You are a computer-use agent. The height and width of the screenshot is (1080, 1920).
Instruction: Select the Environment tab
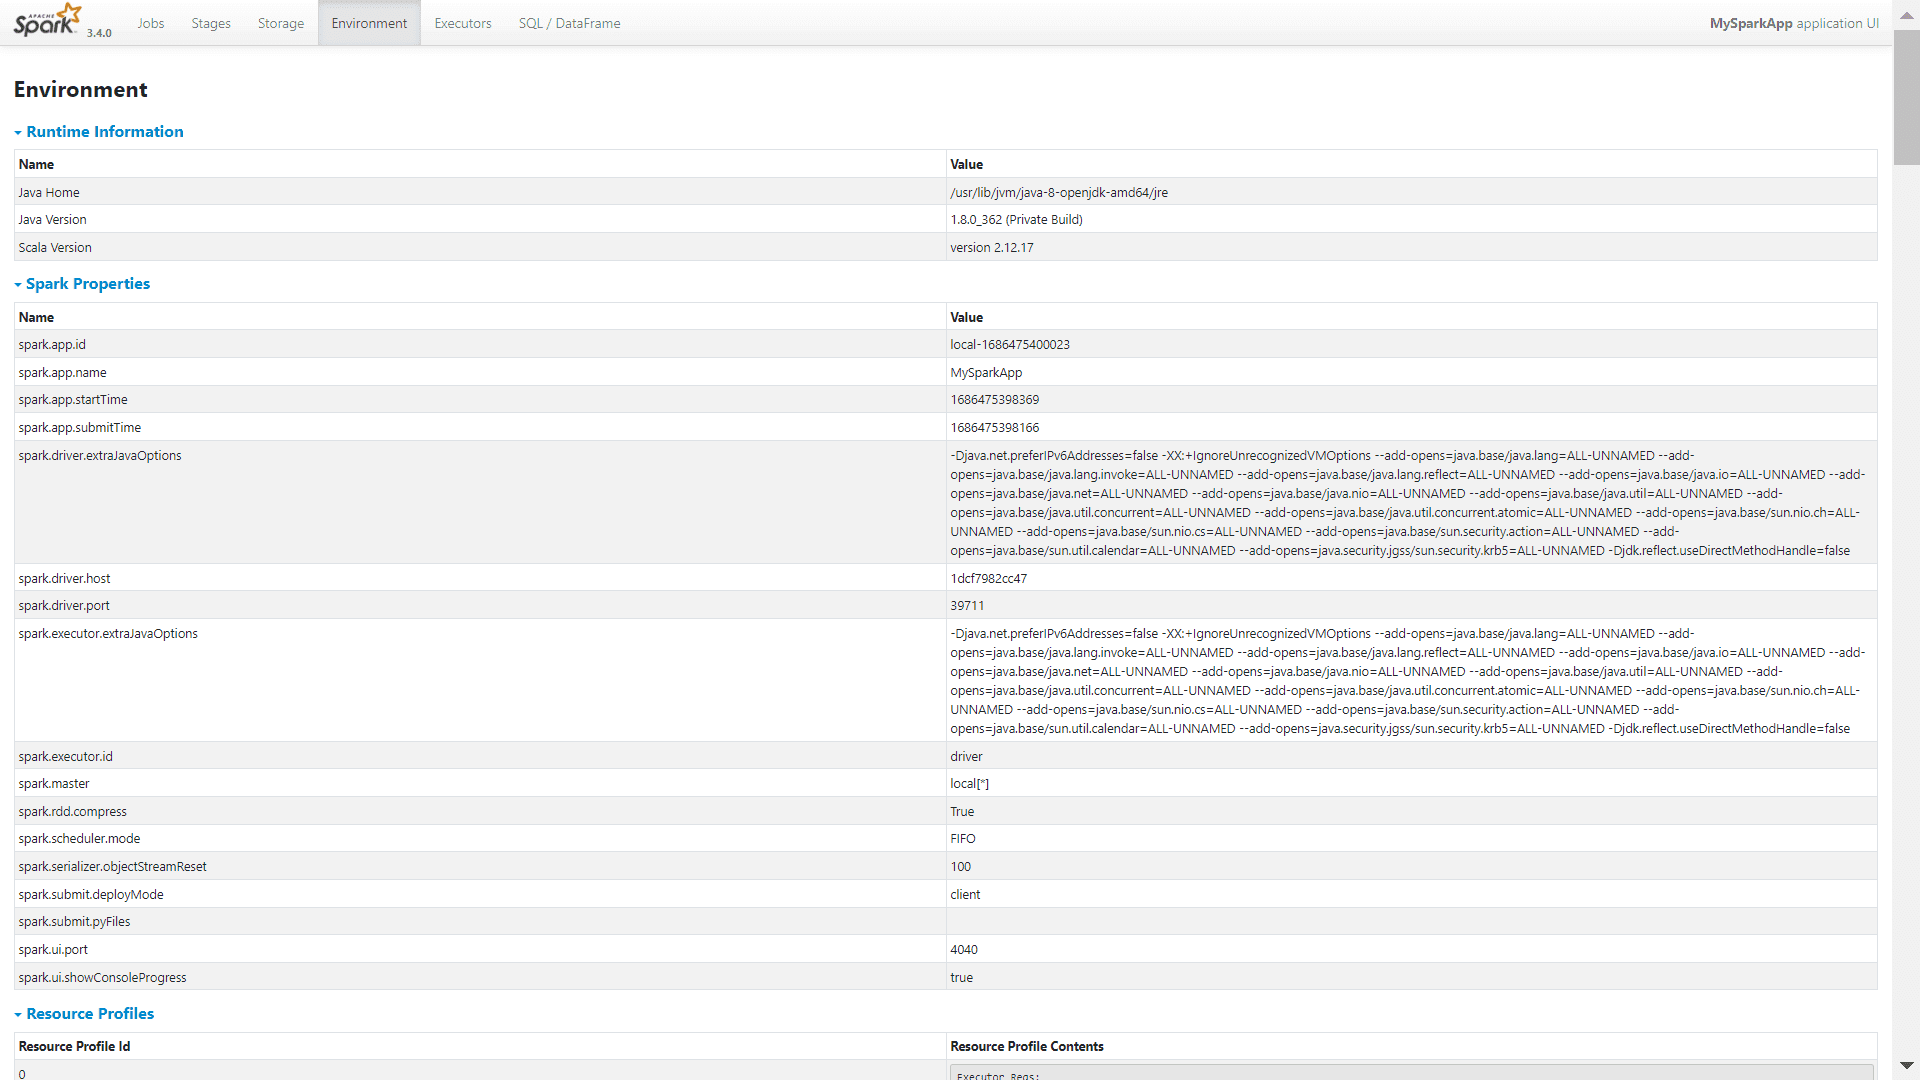[369, 23]
